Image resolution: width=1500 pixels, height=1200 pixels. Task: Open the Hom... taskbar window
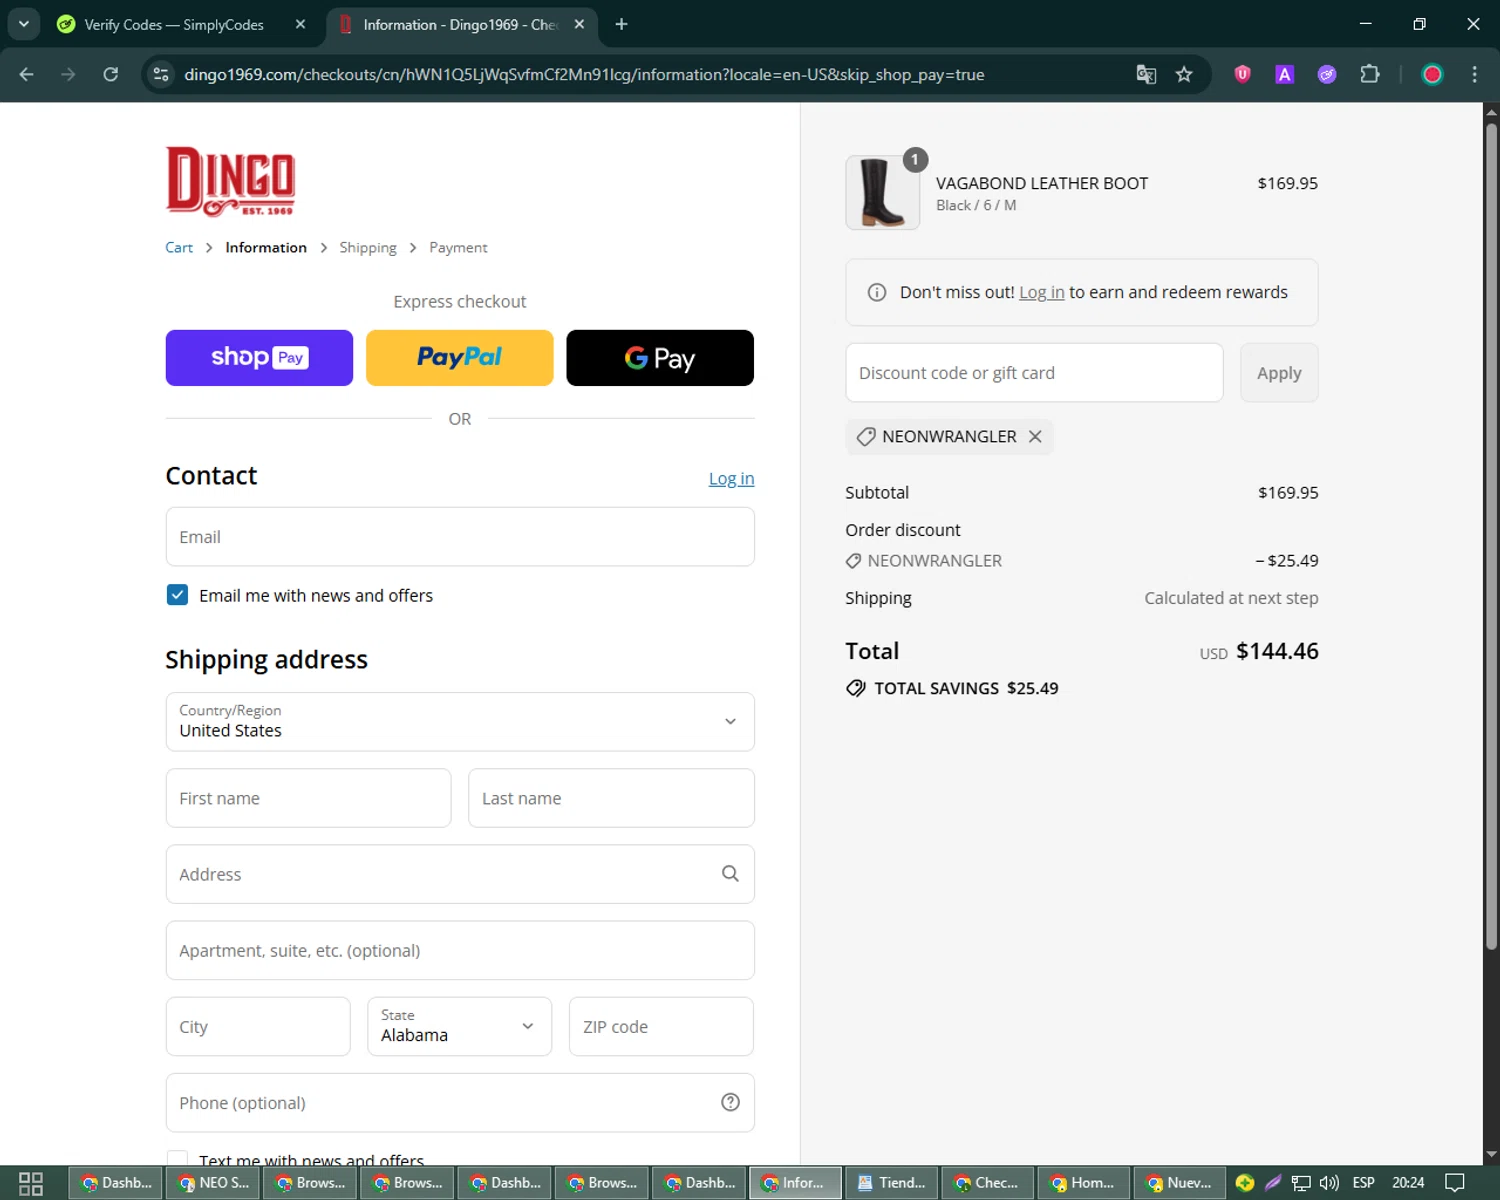tap(1084, 1183)
